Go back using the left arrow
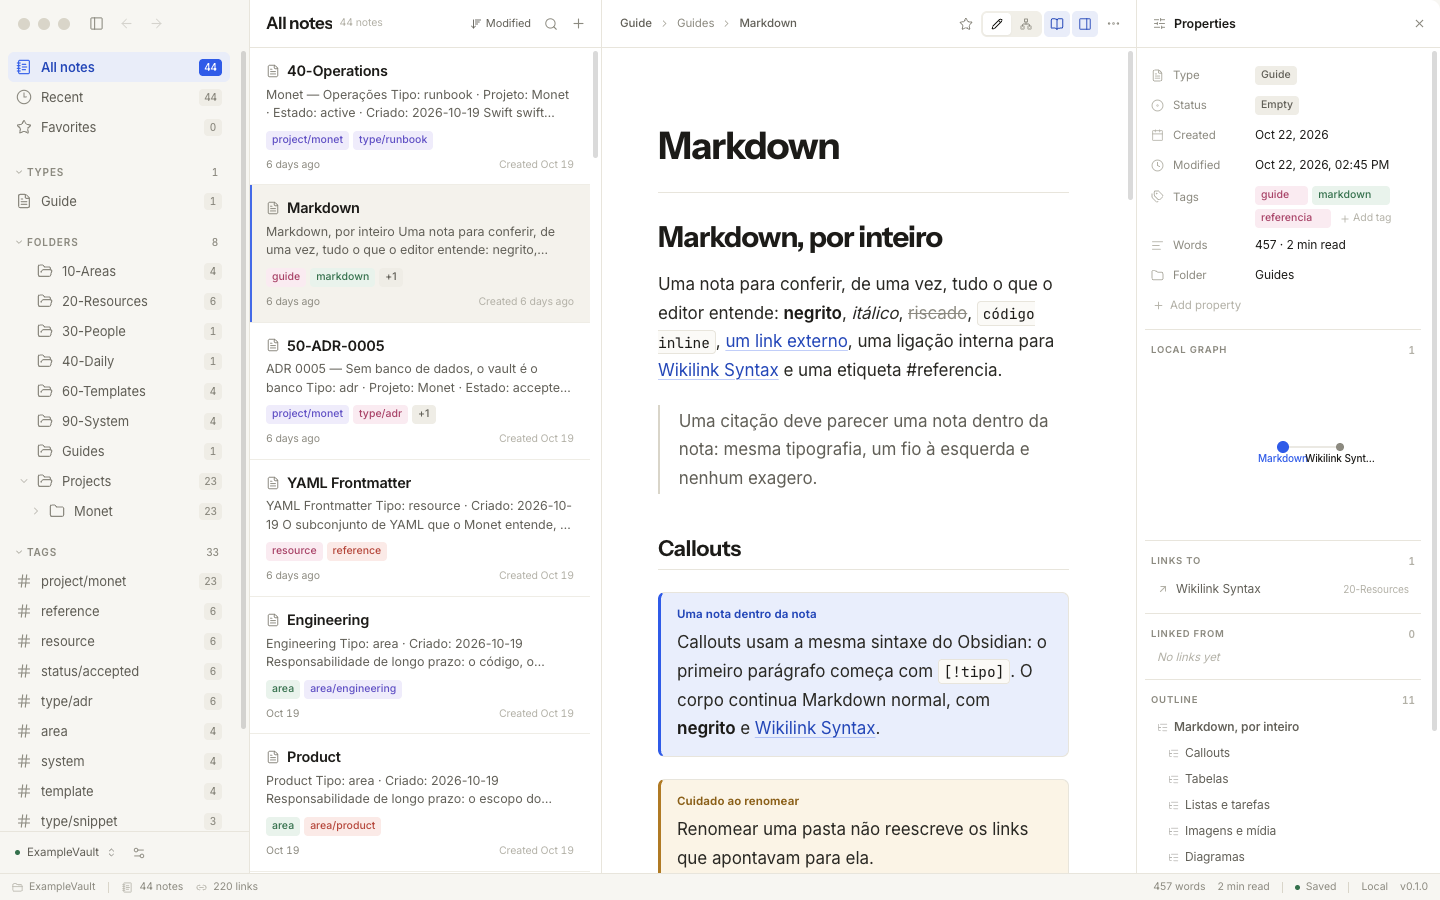Screen dimensions: 1440x900 tap(126, 24)
